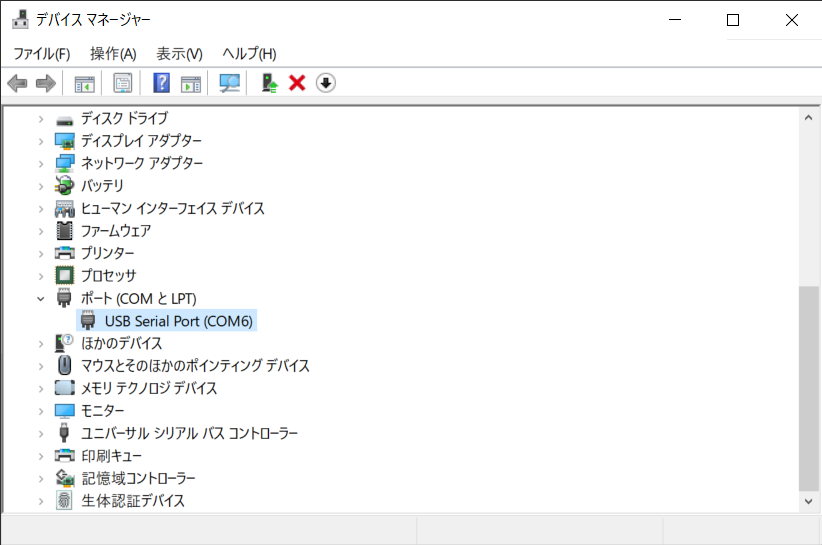
Task: Open the 操作(A) menu
Action: pyautogui.click(x=113, y=53)
